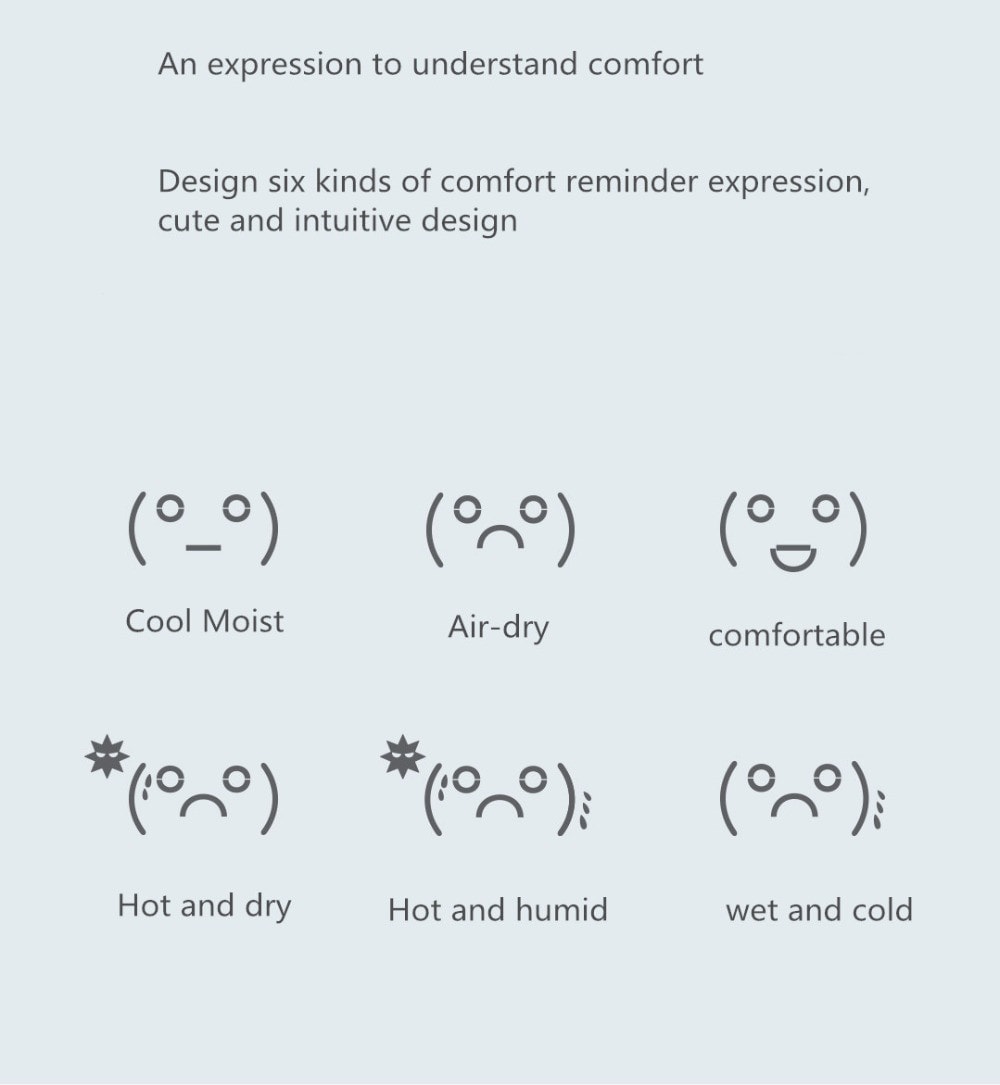Screen dimensions: 1000x1085
Task: Click the "Hot and dry" label
Action: click(204, 906)
